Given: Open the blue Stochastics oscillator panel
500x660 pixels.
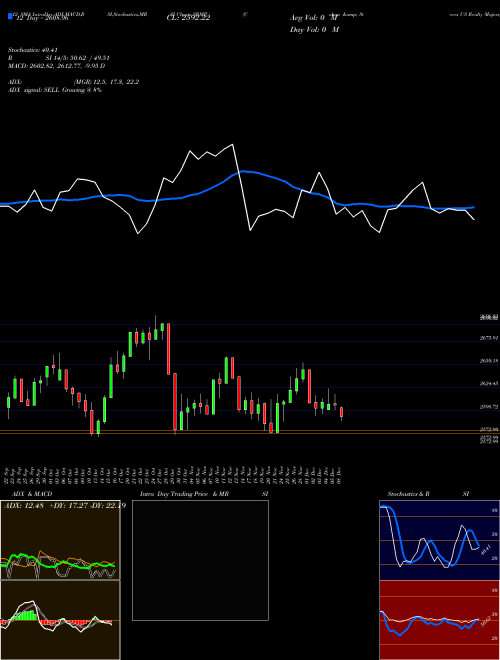Looking at the screenshot, I should click(439, 540).
